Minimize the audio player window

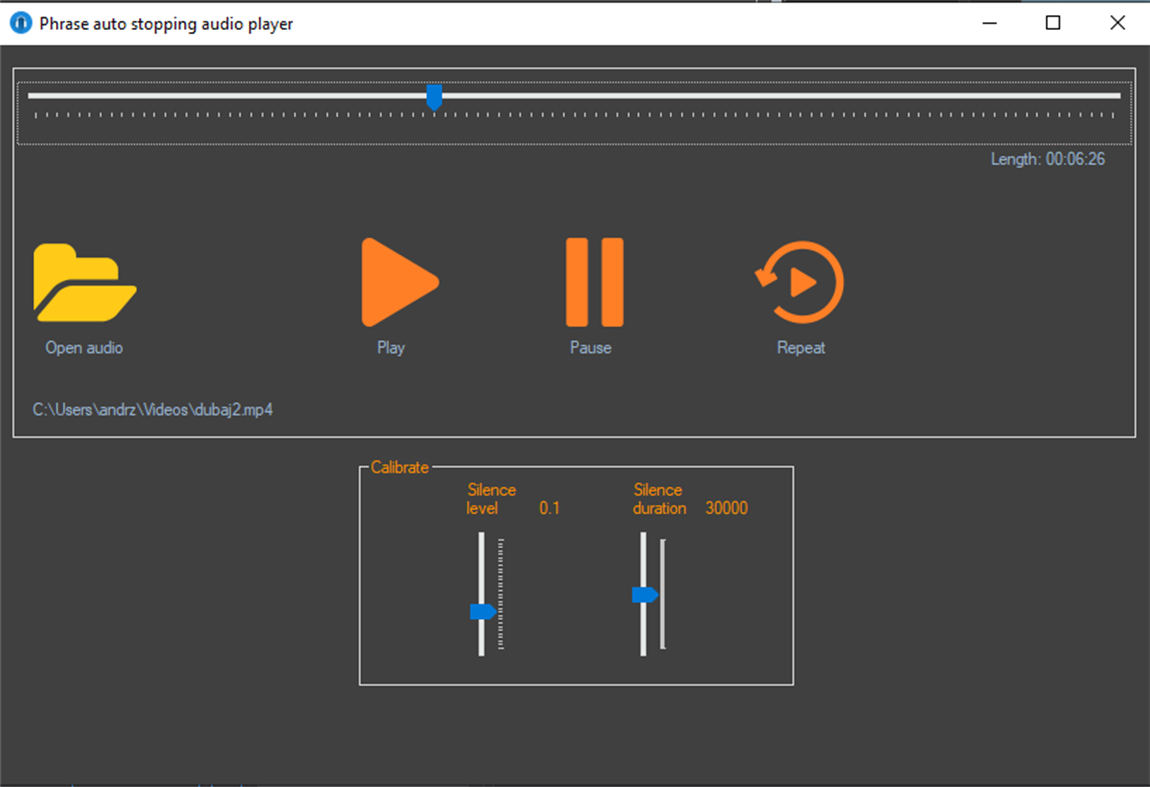click(988, 22)
